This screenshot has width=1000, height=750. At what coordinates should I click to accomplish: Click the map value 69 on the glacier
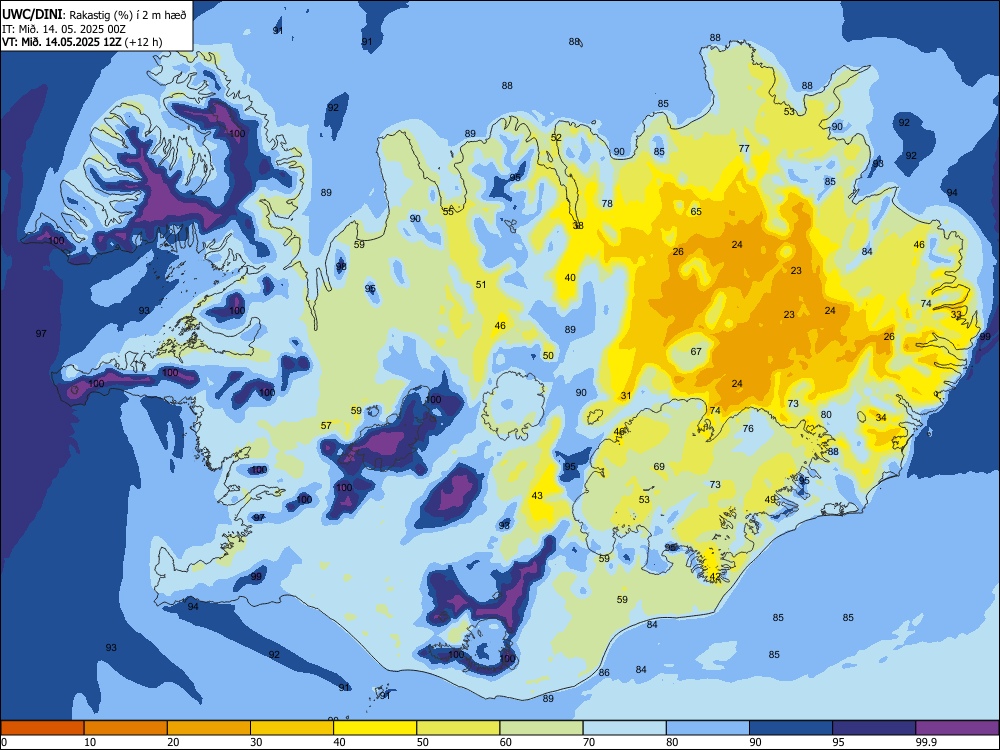(x=659, y=467)
